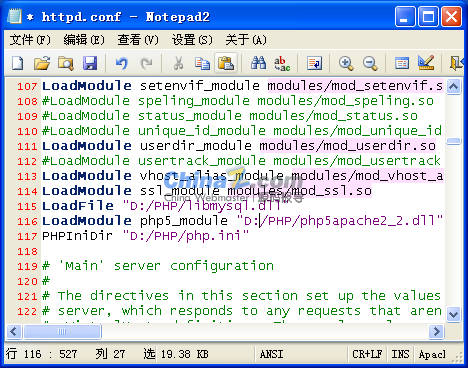Viewport: 468px width, 368px height.
Task: Click the vertical scrollbar down arrow
Action: pyautogui.click(x=453, y=314)
